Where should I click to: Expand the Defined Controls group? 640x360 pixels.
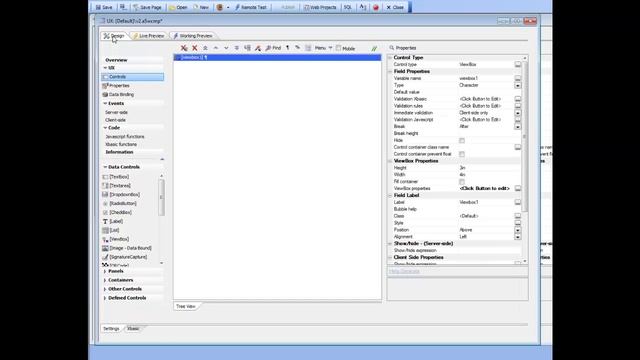105,298
